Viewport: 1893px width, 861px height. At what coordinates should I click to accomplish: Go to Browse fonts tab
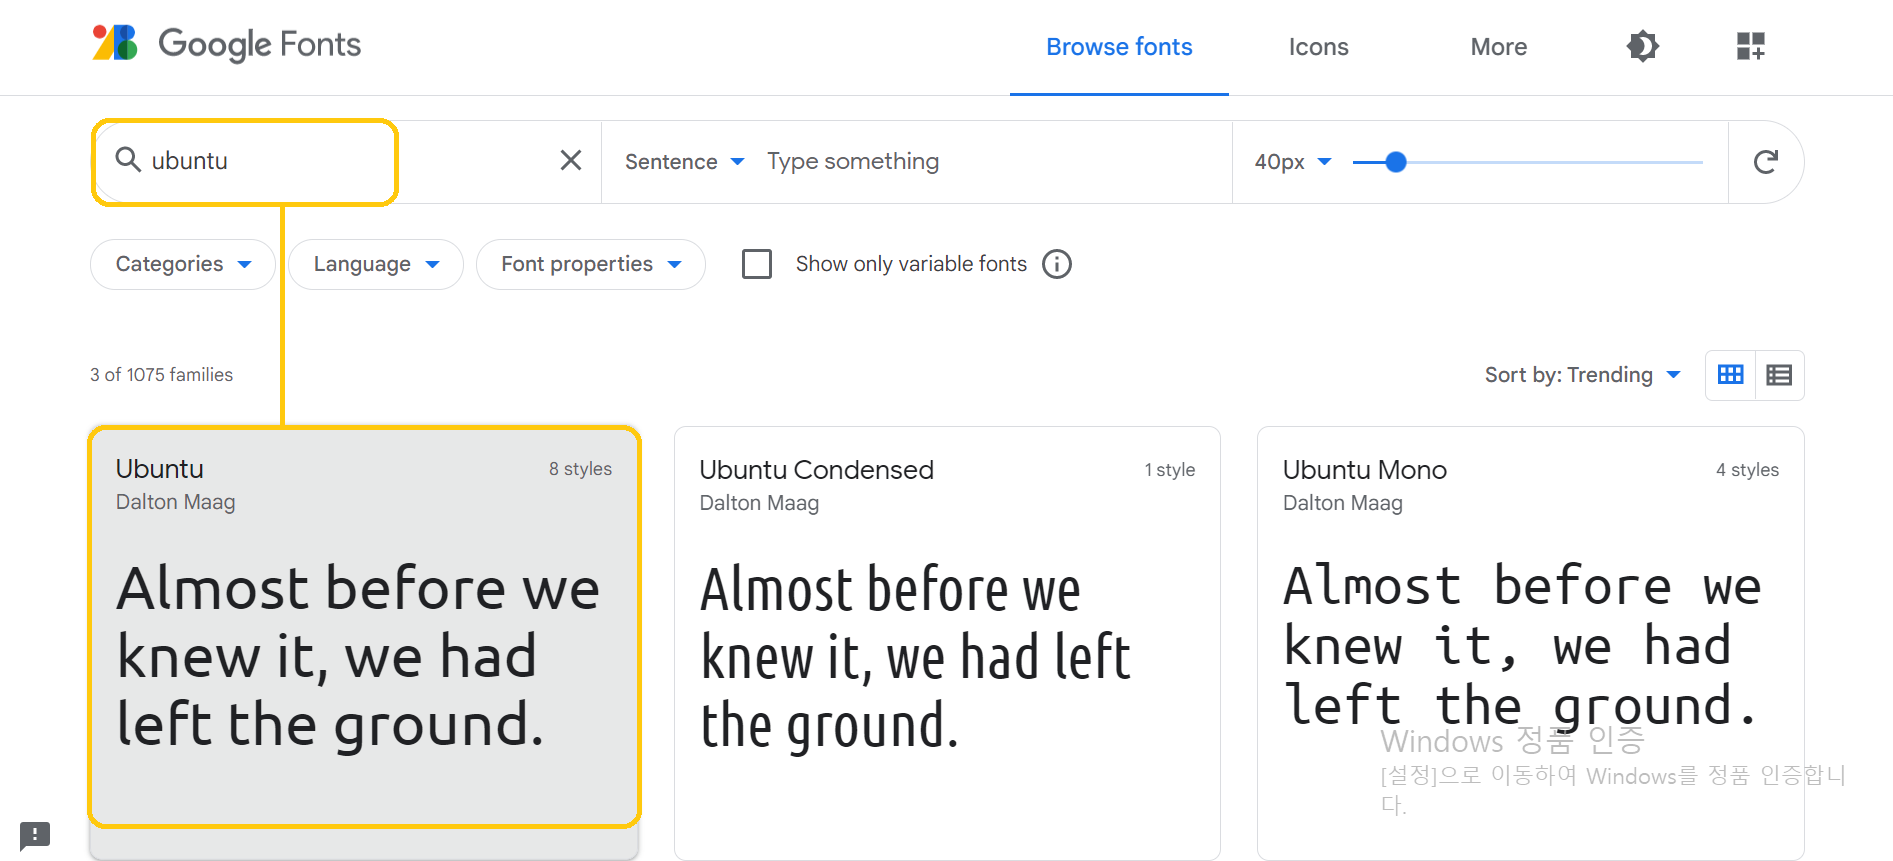1119,47
